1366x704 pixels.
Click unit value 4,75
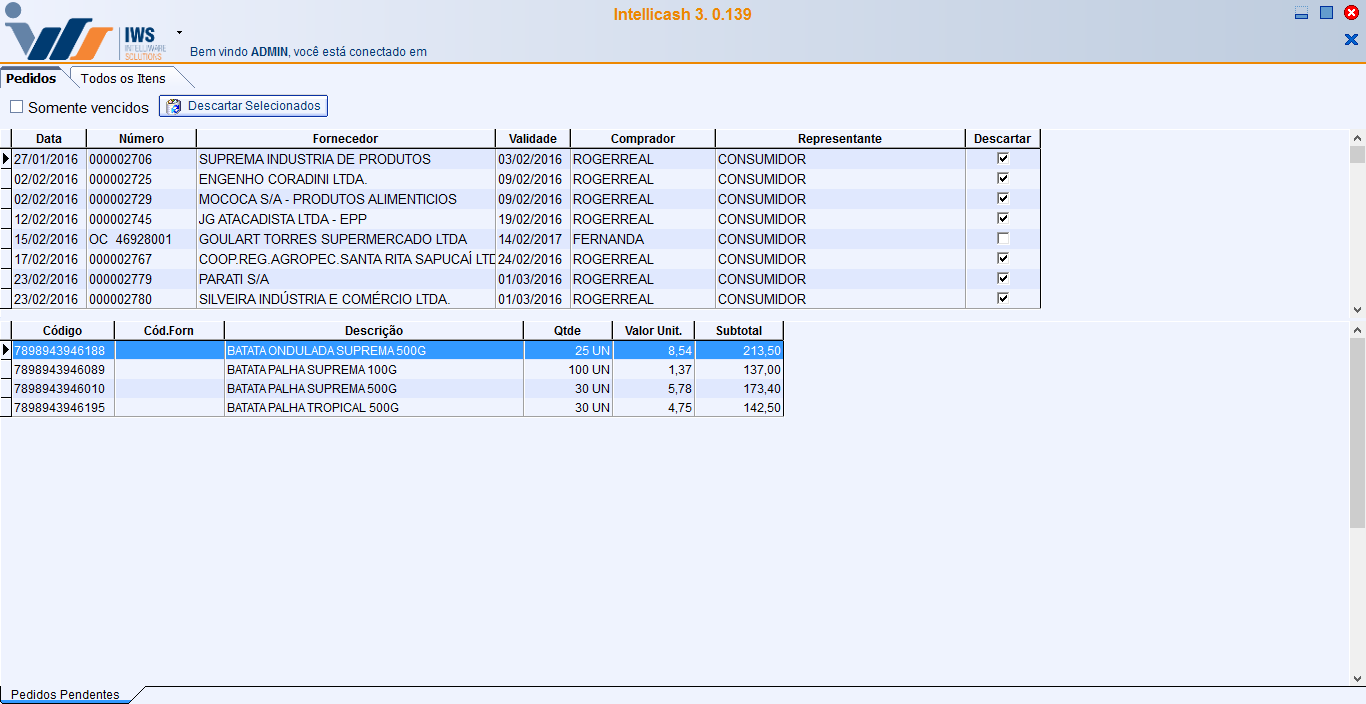coord(654,408)
